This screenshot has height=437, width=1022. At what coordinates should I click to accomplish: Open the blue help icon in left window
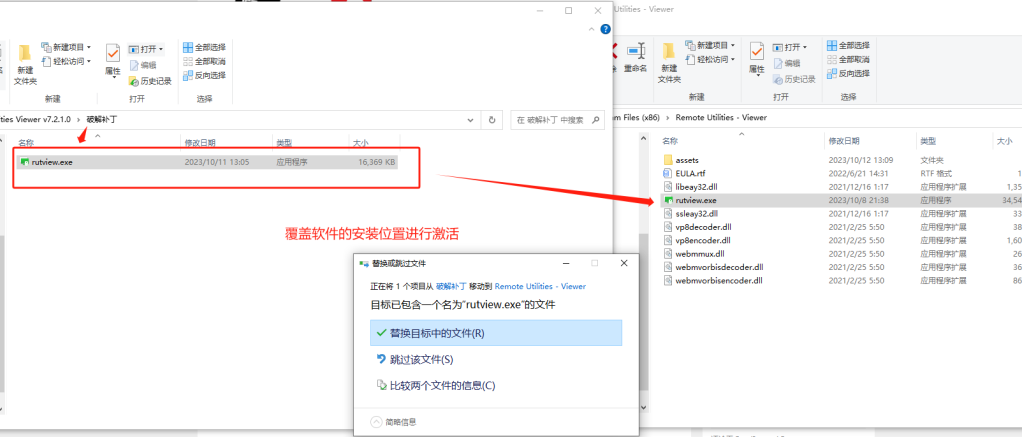click(x=606, y=29)
